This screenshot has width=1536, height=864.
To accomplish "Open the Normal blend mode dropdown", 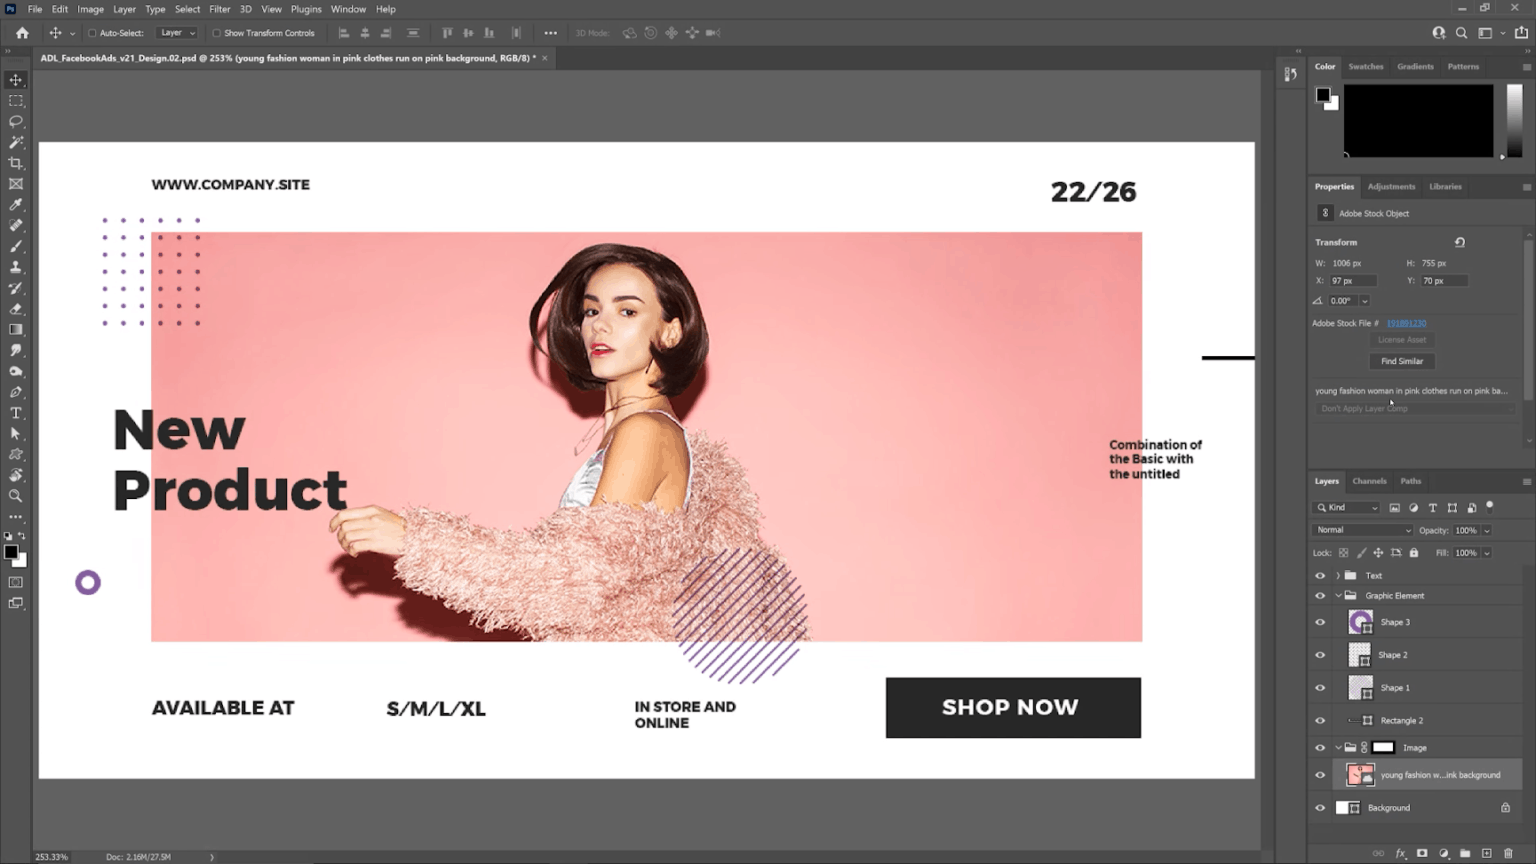I will pos(1362,530).
